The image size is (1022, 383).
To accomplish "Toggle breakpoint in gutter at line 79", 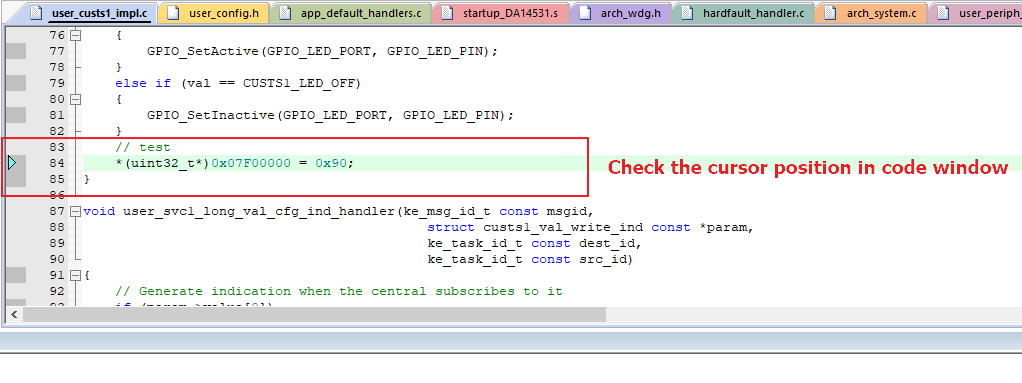I will point(16,83).
